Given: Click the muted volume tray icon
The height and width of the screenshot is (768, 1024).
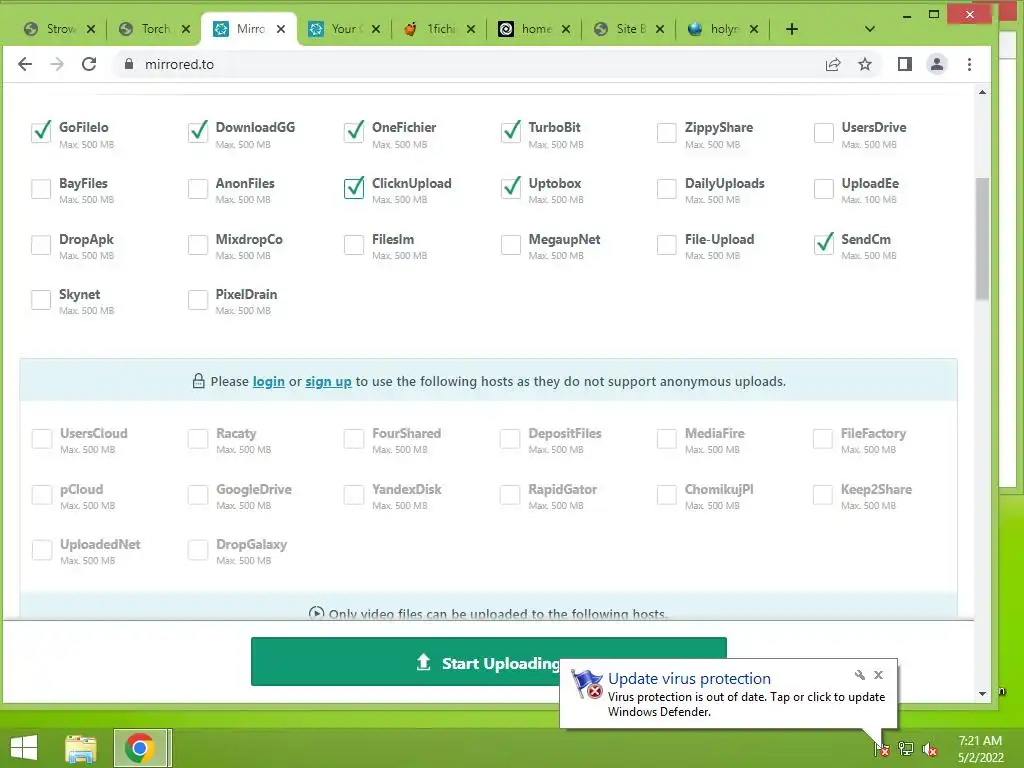Looking at the screenshot, I should coord(929,749).
